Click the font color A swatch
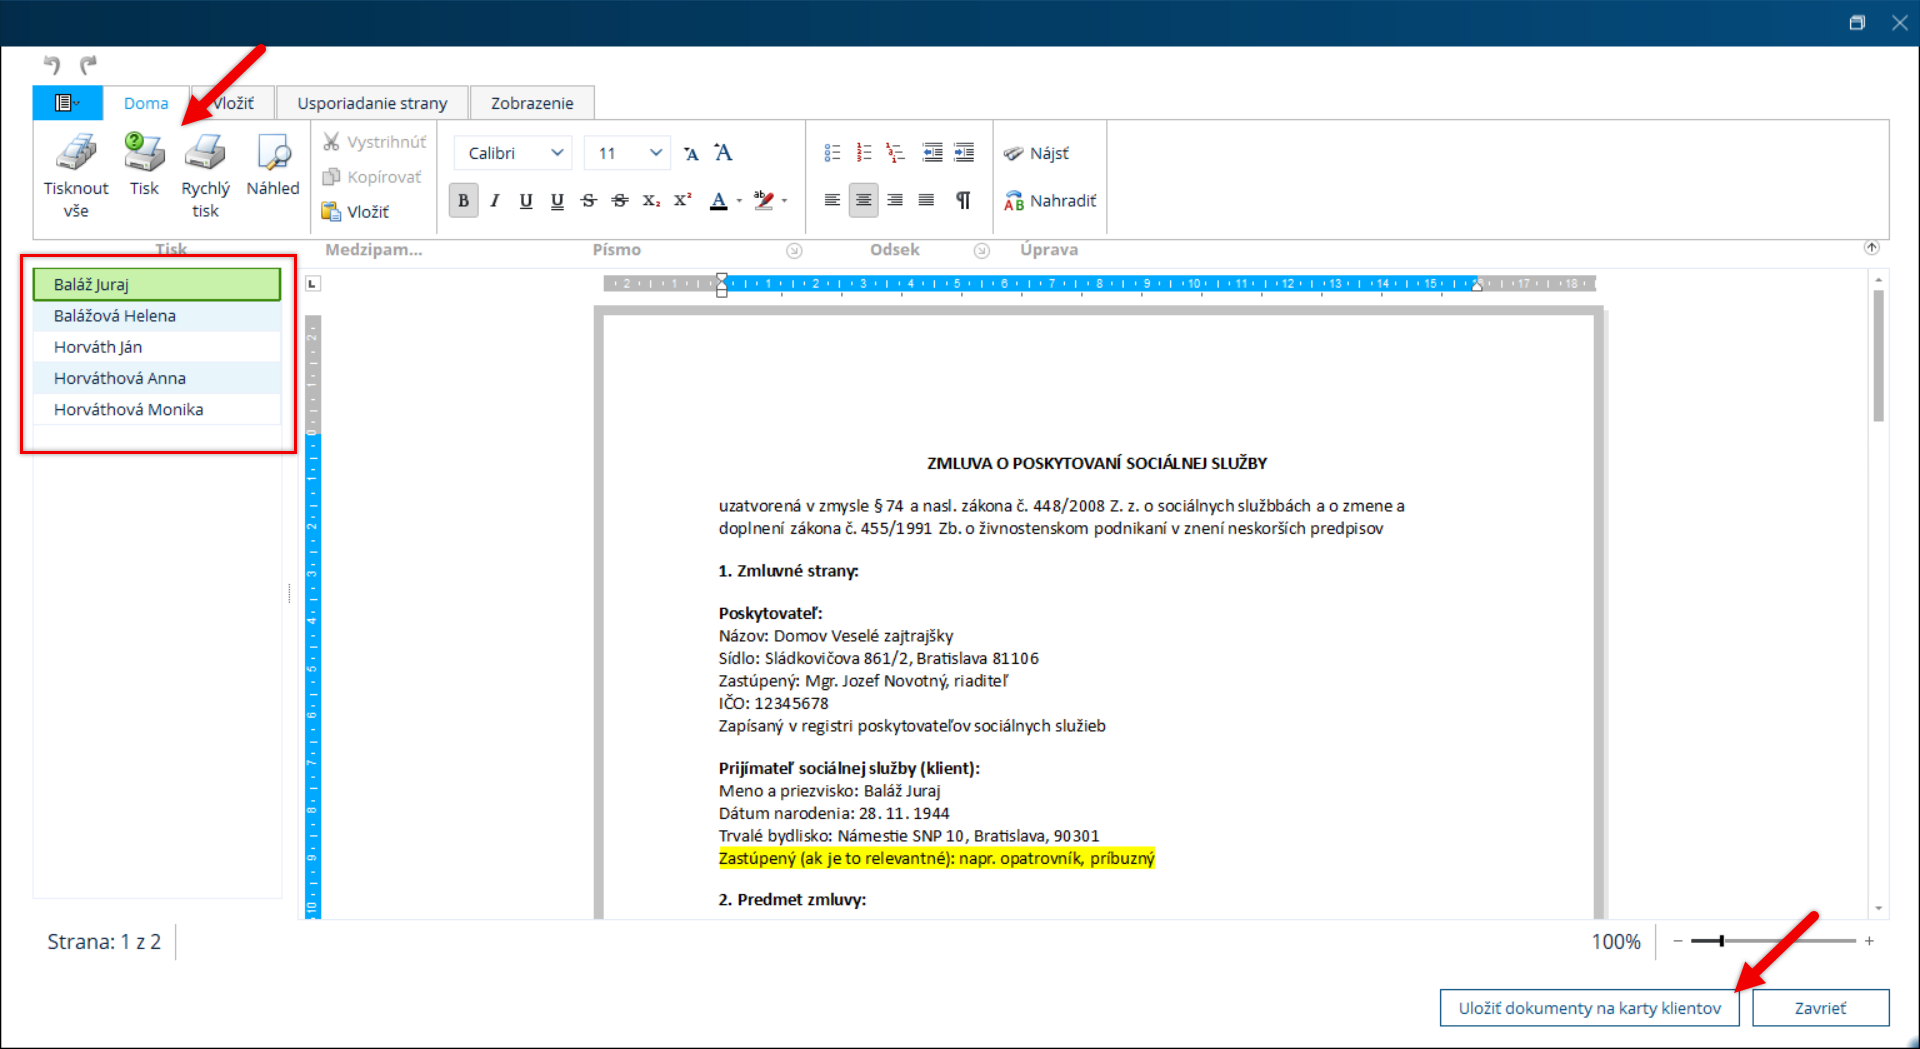The image size is (1920, 1049). (718, 200)
